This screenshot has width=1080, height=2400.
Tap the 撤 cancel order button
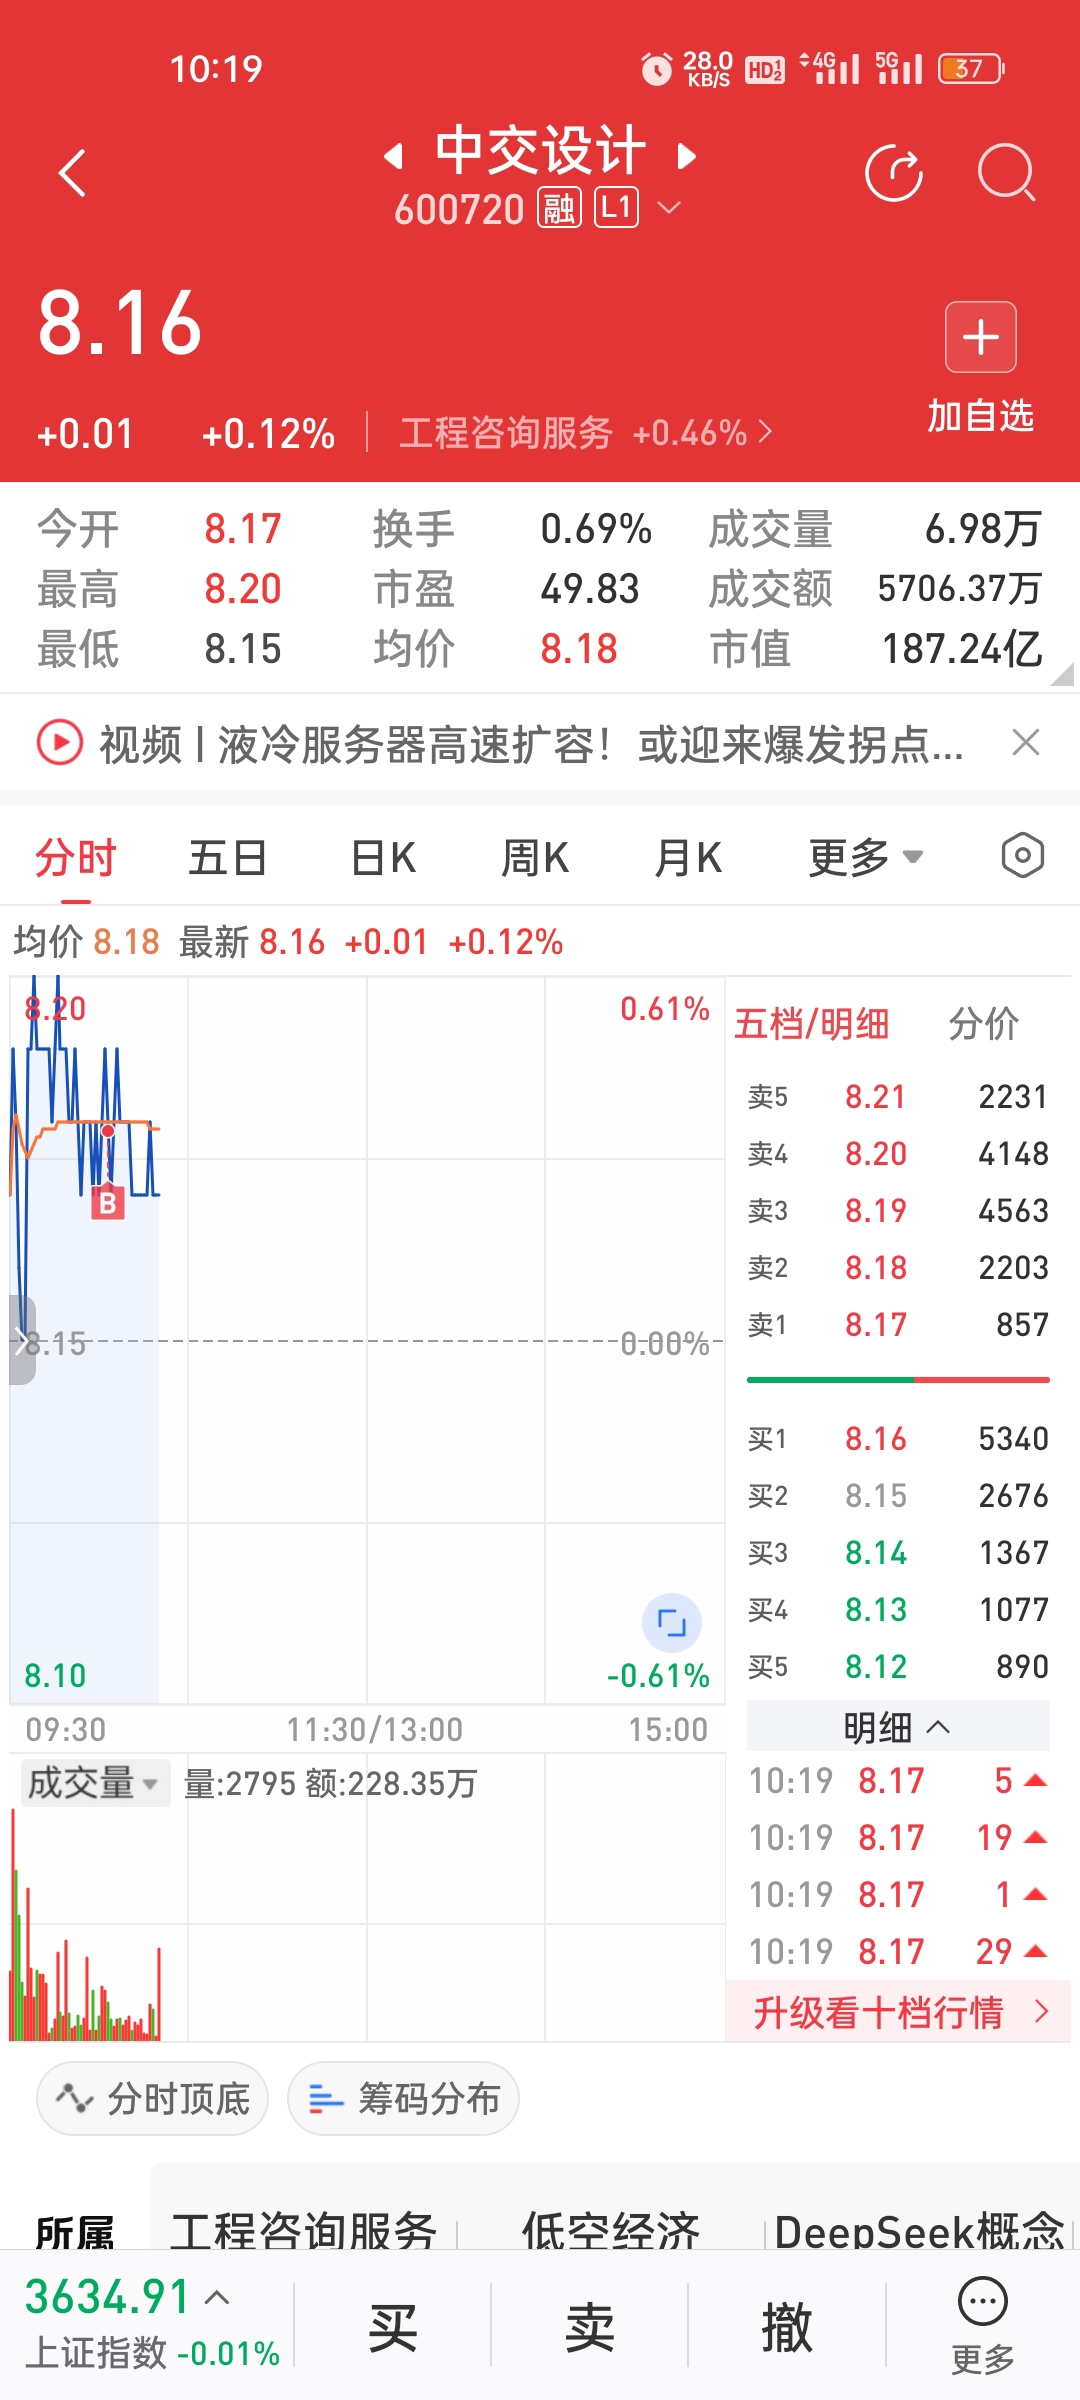pyautogui.click(x=787, y=2326)
